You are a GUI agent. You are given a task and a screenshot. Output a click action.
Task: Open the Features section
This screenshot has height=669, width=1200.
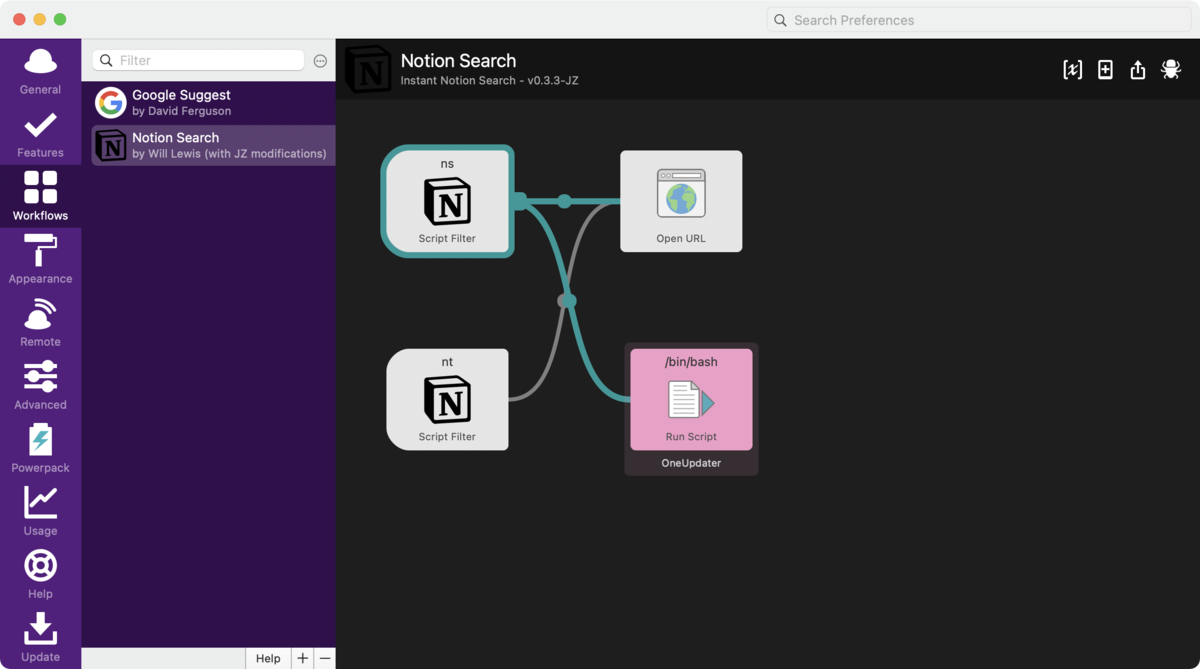(x=40, y=133)
